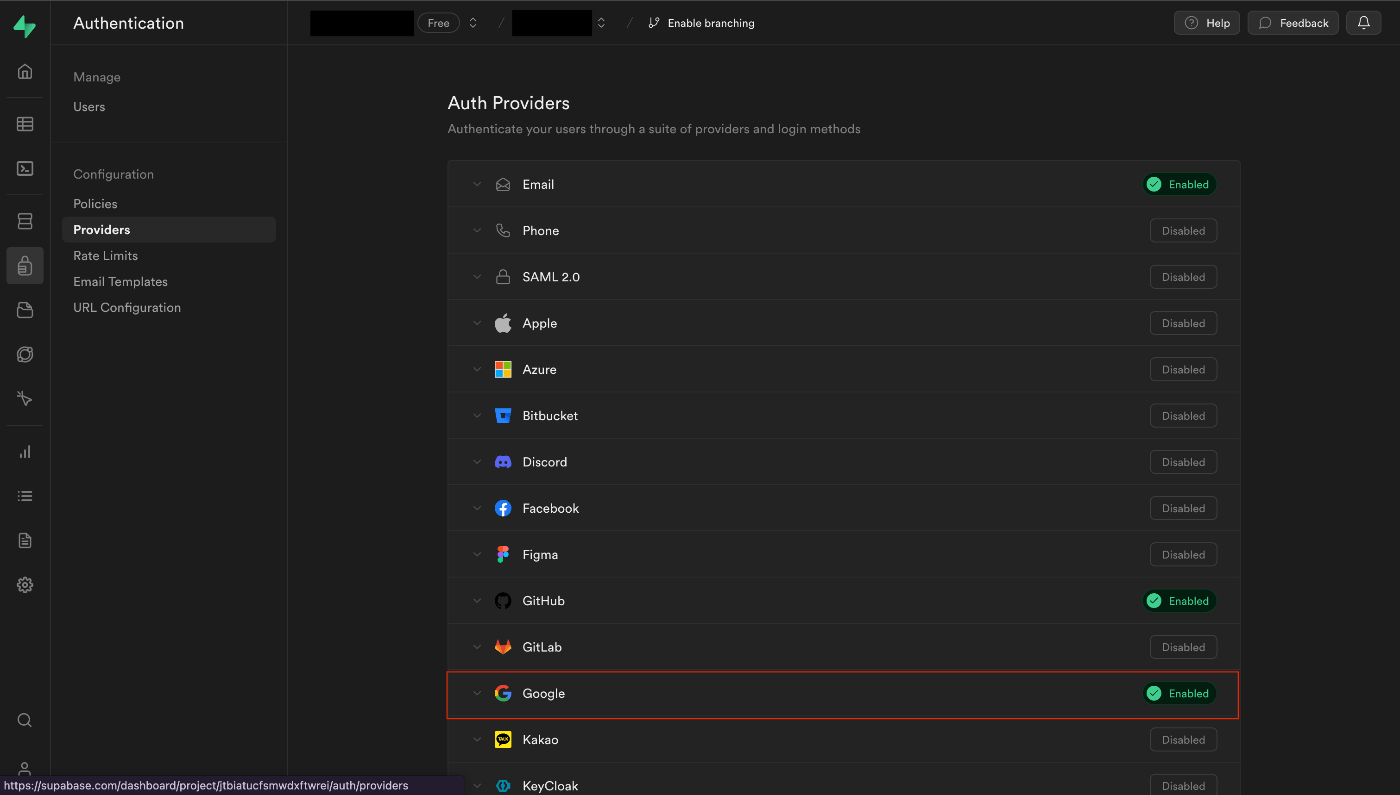Click the GitHub Enabled status badge
The width and height of the screenshot is (1400, 795).
pyautogui.click(x=1179, y=601)
